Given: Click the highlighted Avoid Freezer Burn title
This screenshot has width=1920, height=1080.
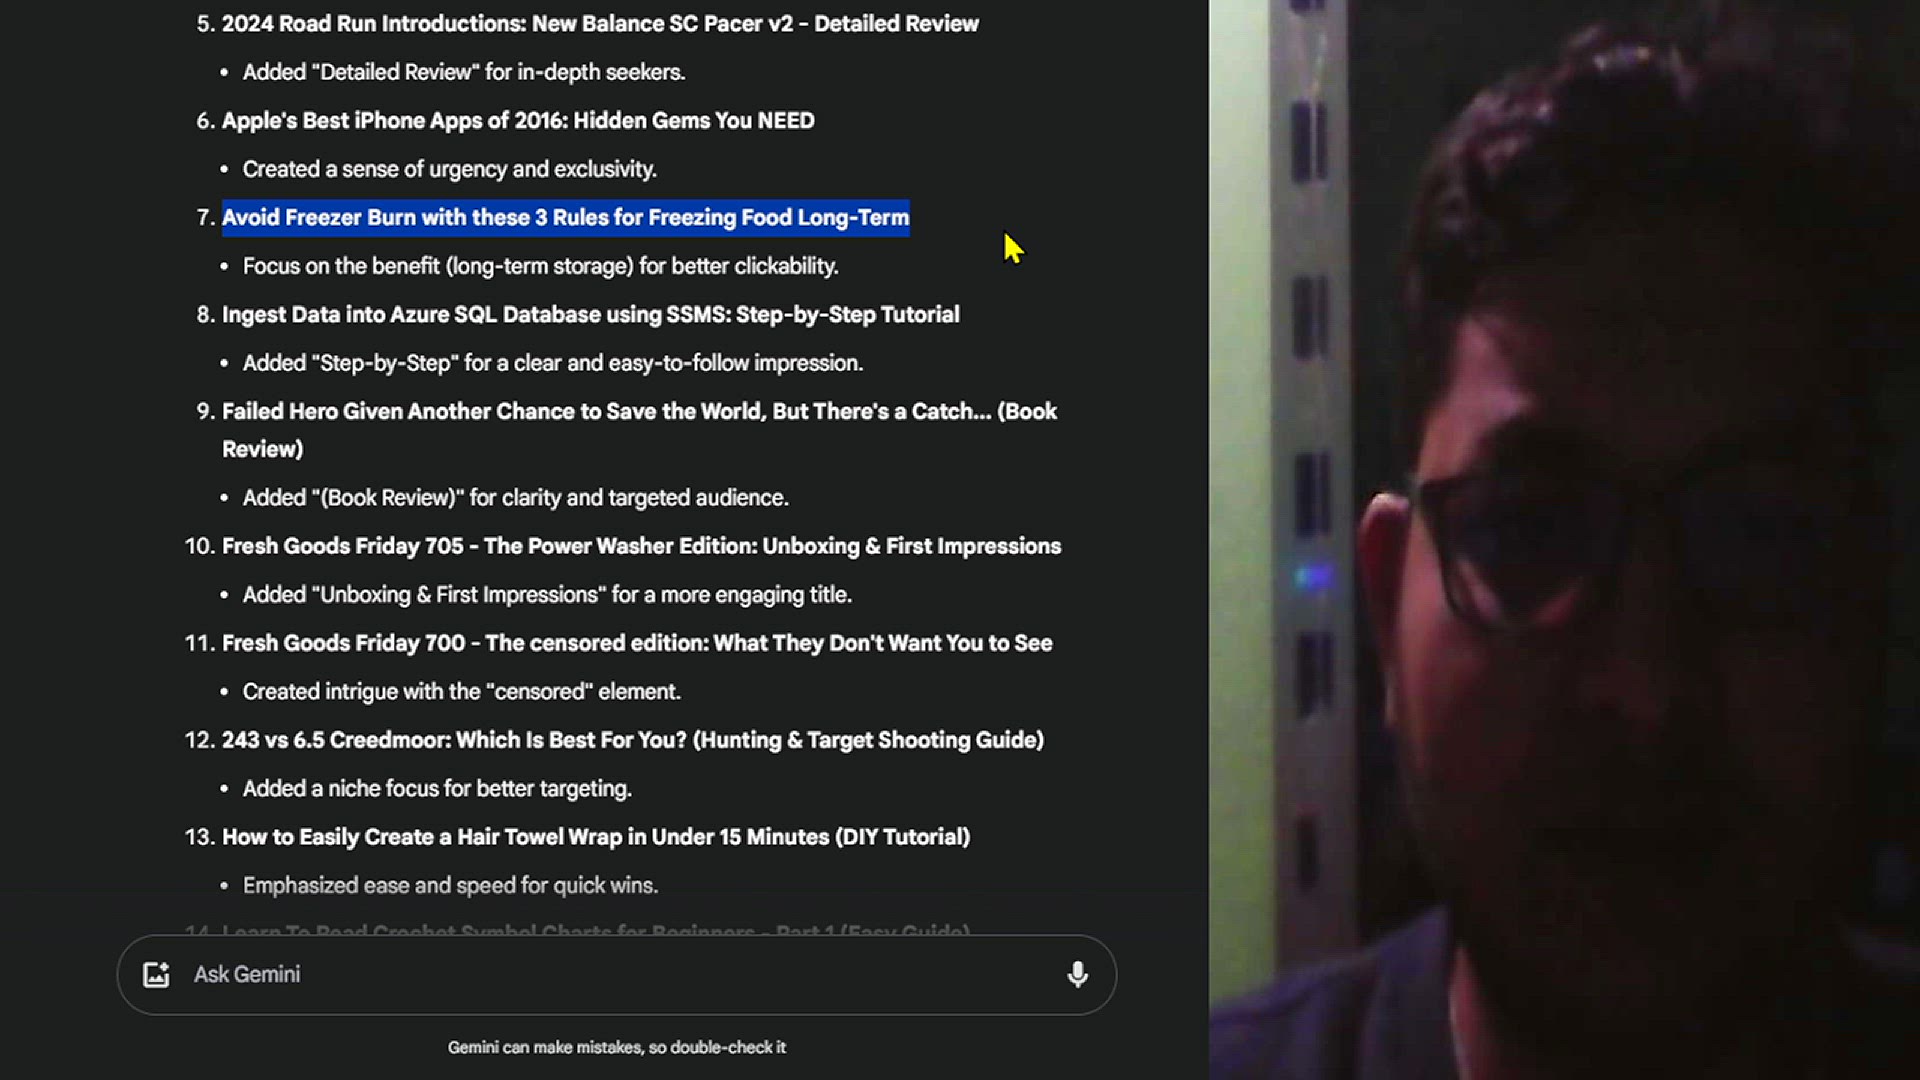Looking at the screenshot, I should 565,218.
